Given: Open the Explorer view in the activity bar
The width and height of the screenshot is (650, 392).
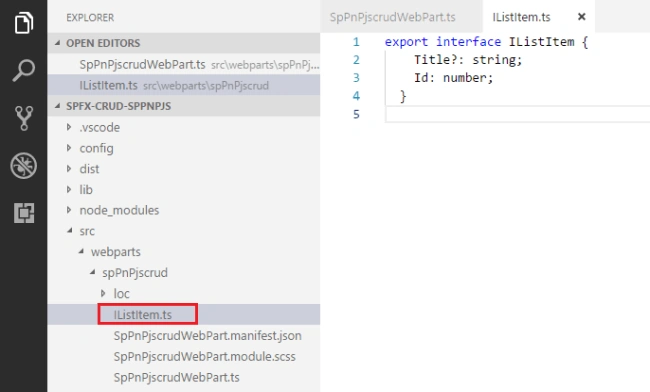Looking at the screenshot, I should pos(24,23).
